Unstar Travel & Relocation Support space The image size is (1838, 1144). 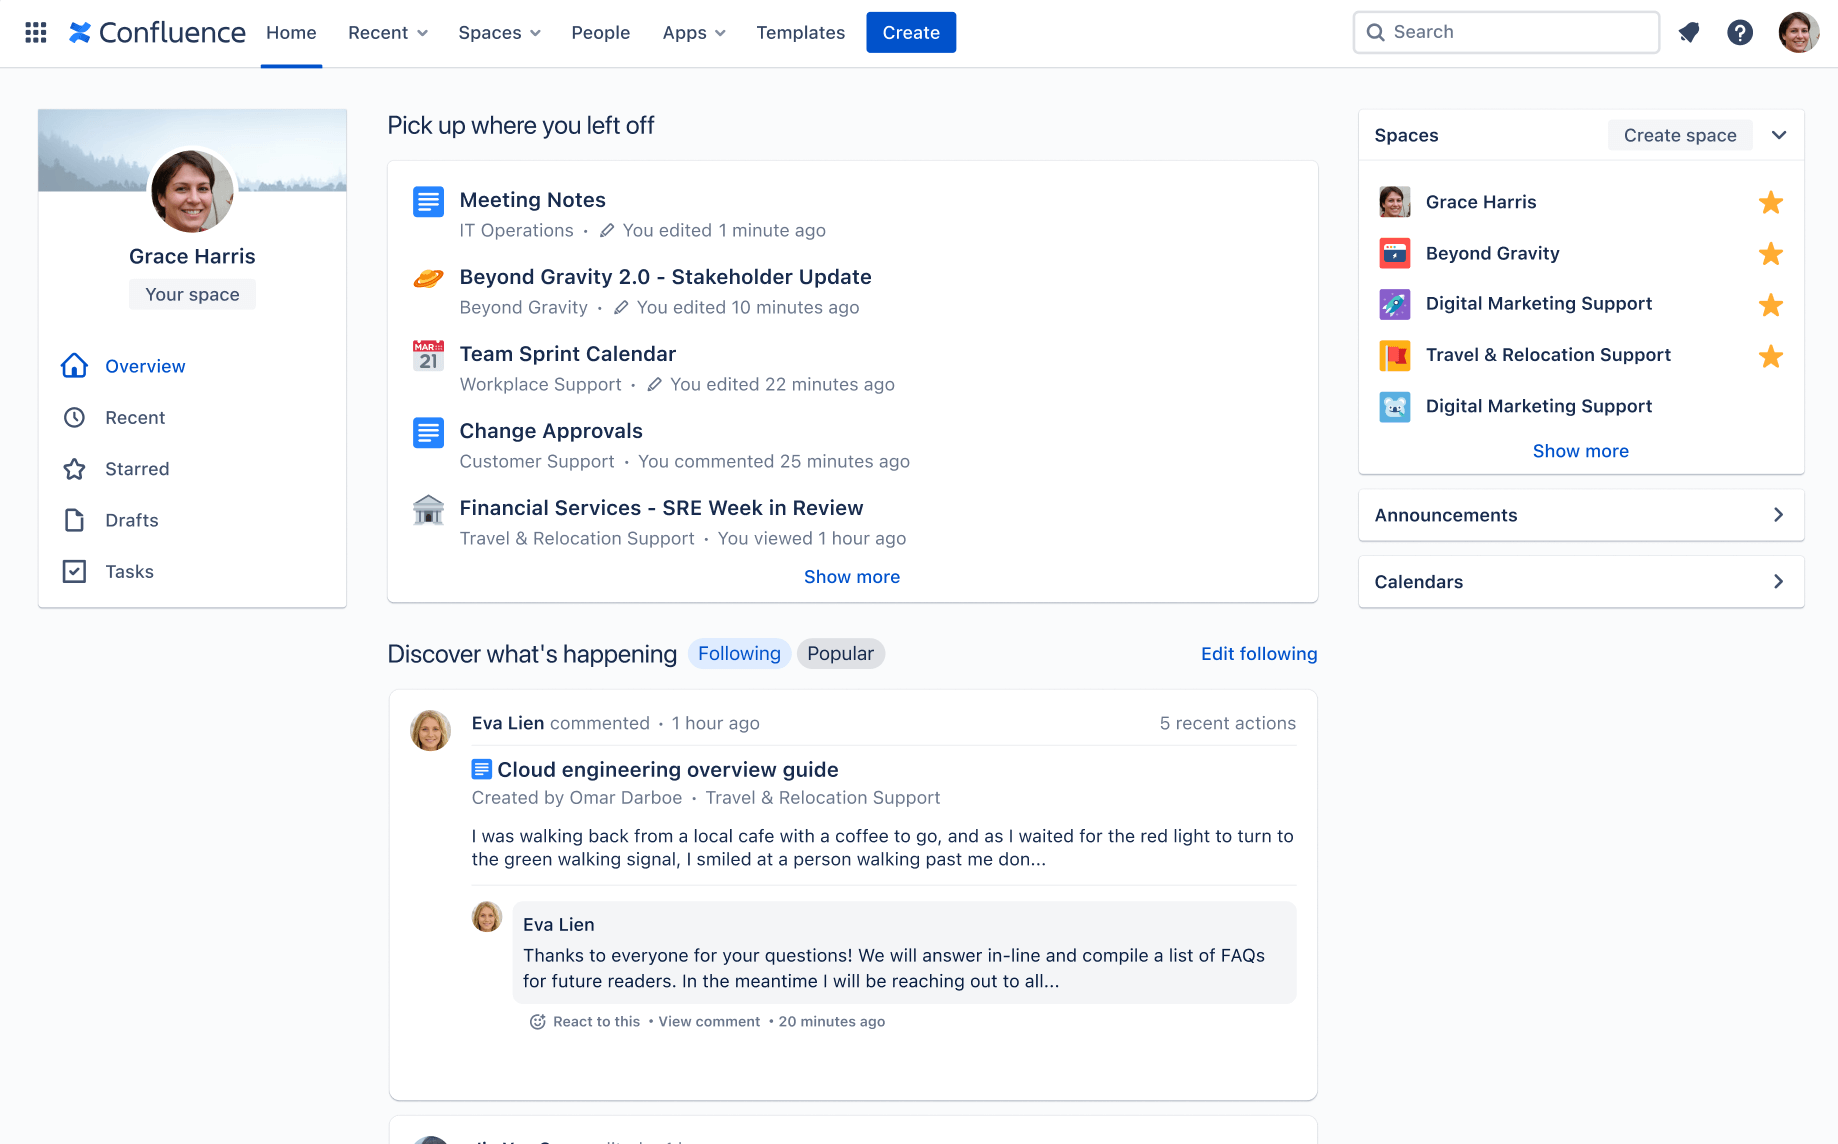[1771, 356]
